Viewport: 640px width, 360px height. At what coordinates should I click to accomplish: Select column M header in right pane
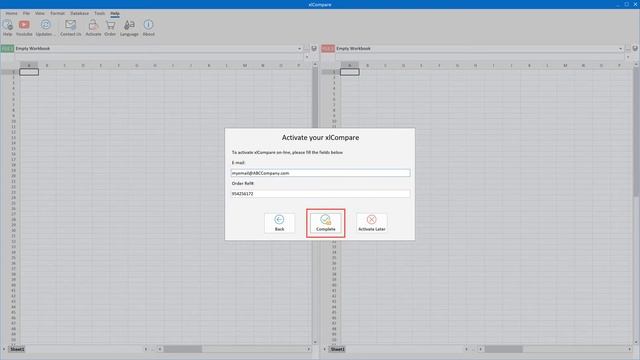click(565, 65)
